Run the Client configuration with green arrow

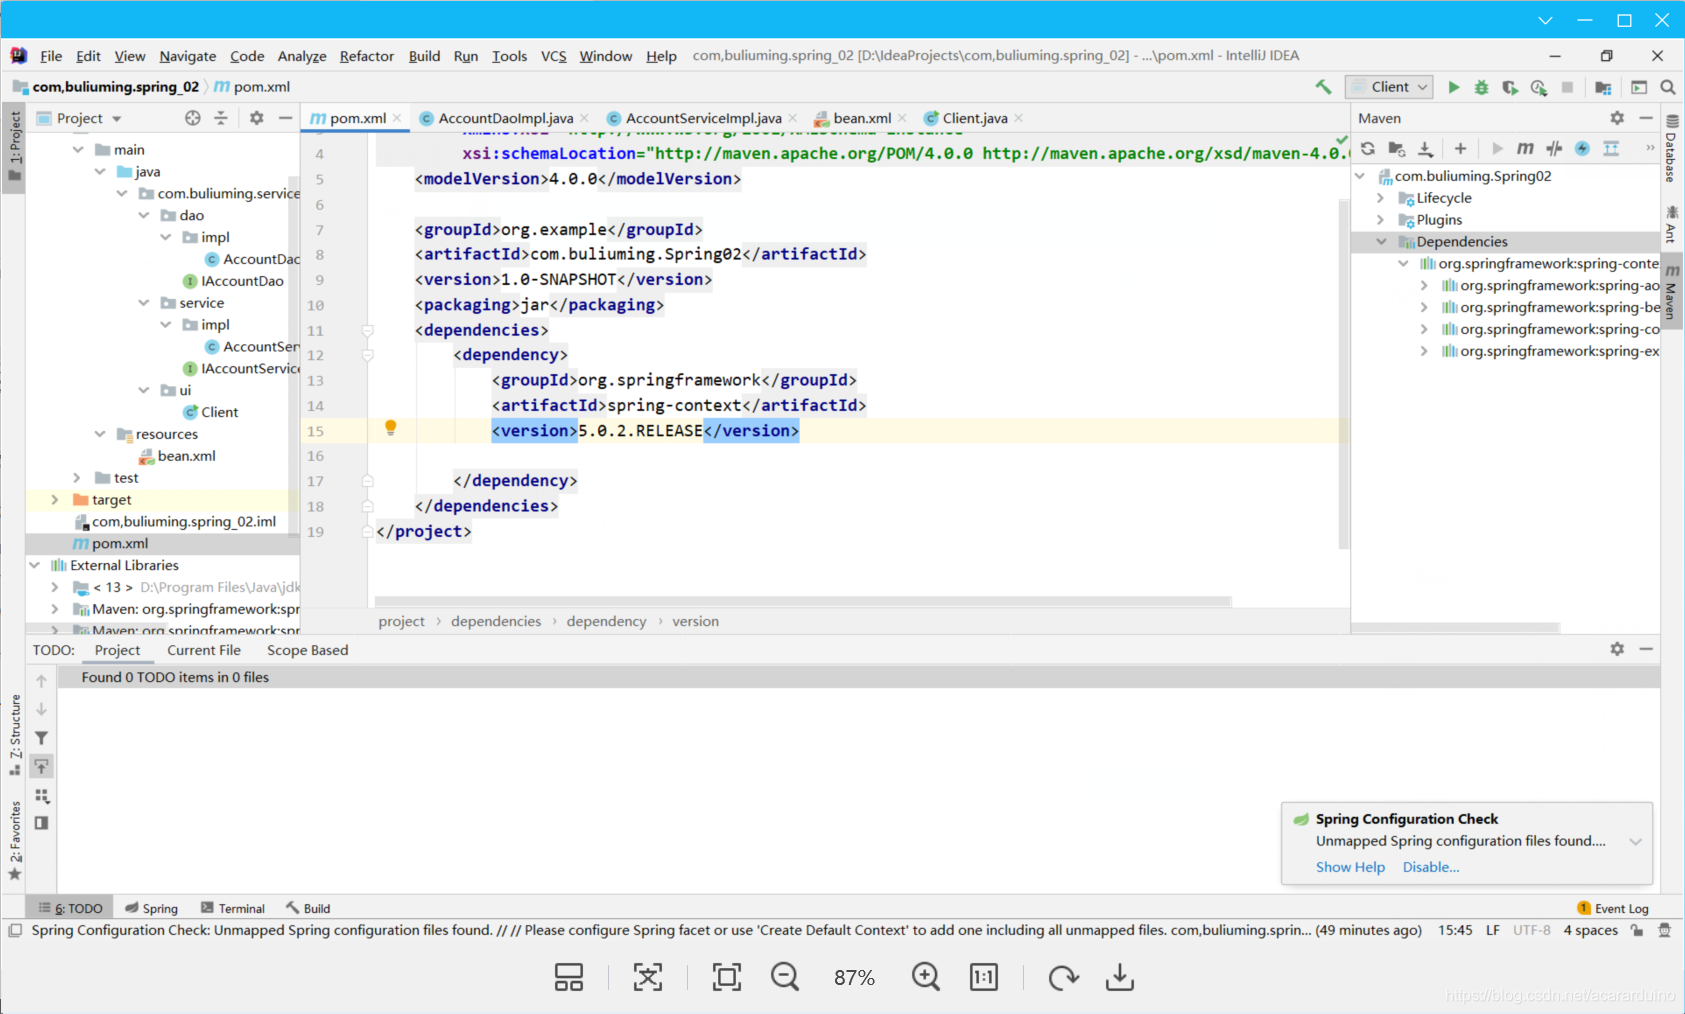[x=1453, y=87]
